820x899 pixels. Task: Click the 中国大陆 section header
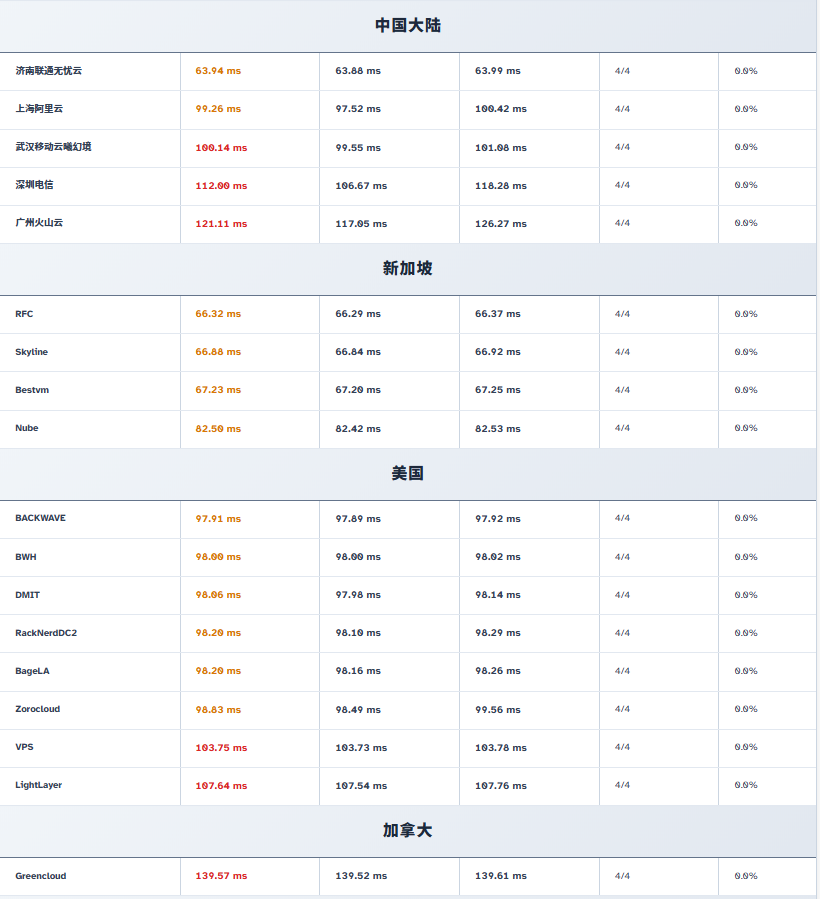[408, 25]
